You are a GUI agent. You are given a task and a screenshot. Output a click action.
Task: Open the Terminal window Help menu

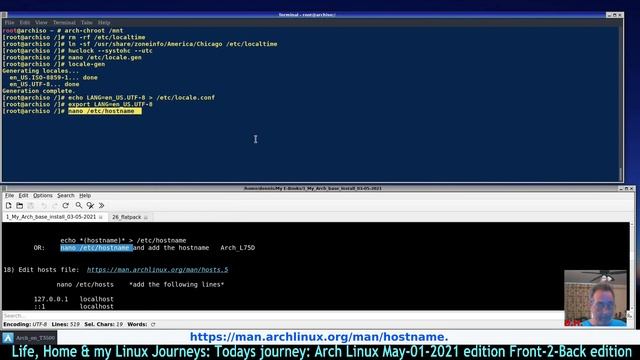(x=104, y=22)
